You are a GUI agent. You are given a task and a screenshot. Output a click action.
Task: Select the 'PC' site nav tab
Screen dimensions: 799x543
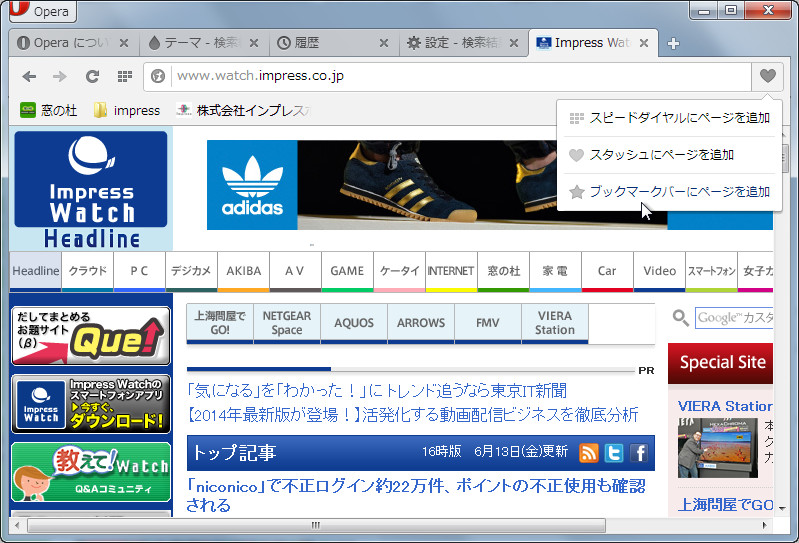[139, 271]
